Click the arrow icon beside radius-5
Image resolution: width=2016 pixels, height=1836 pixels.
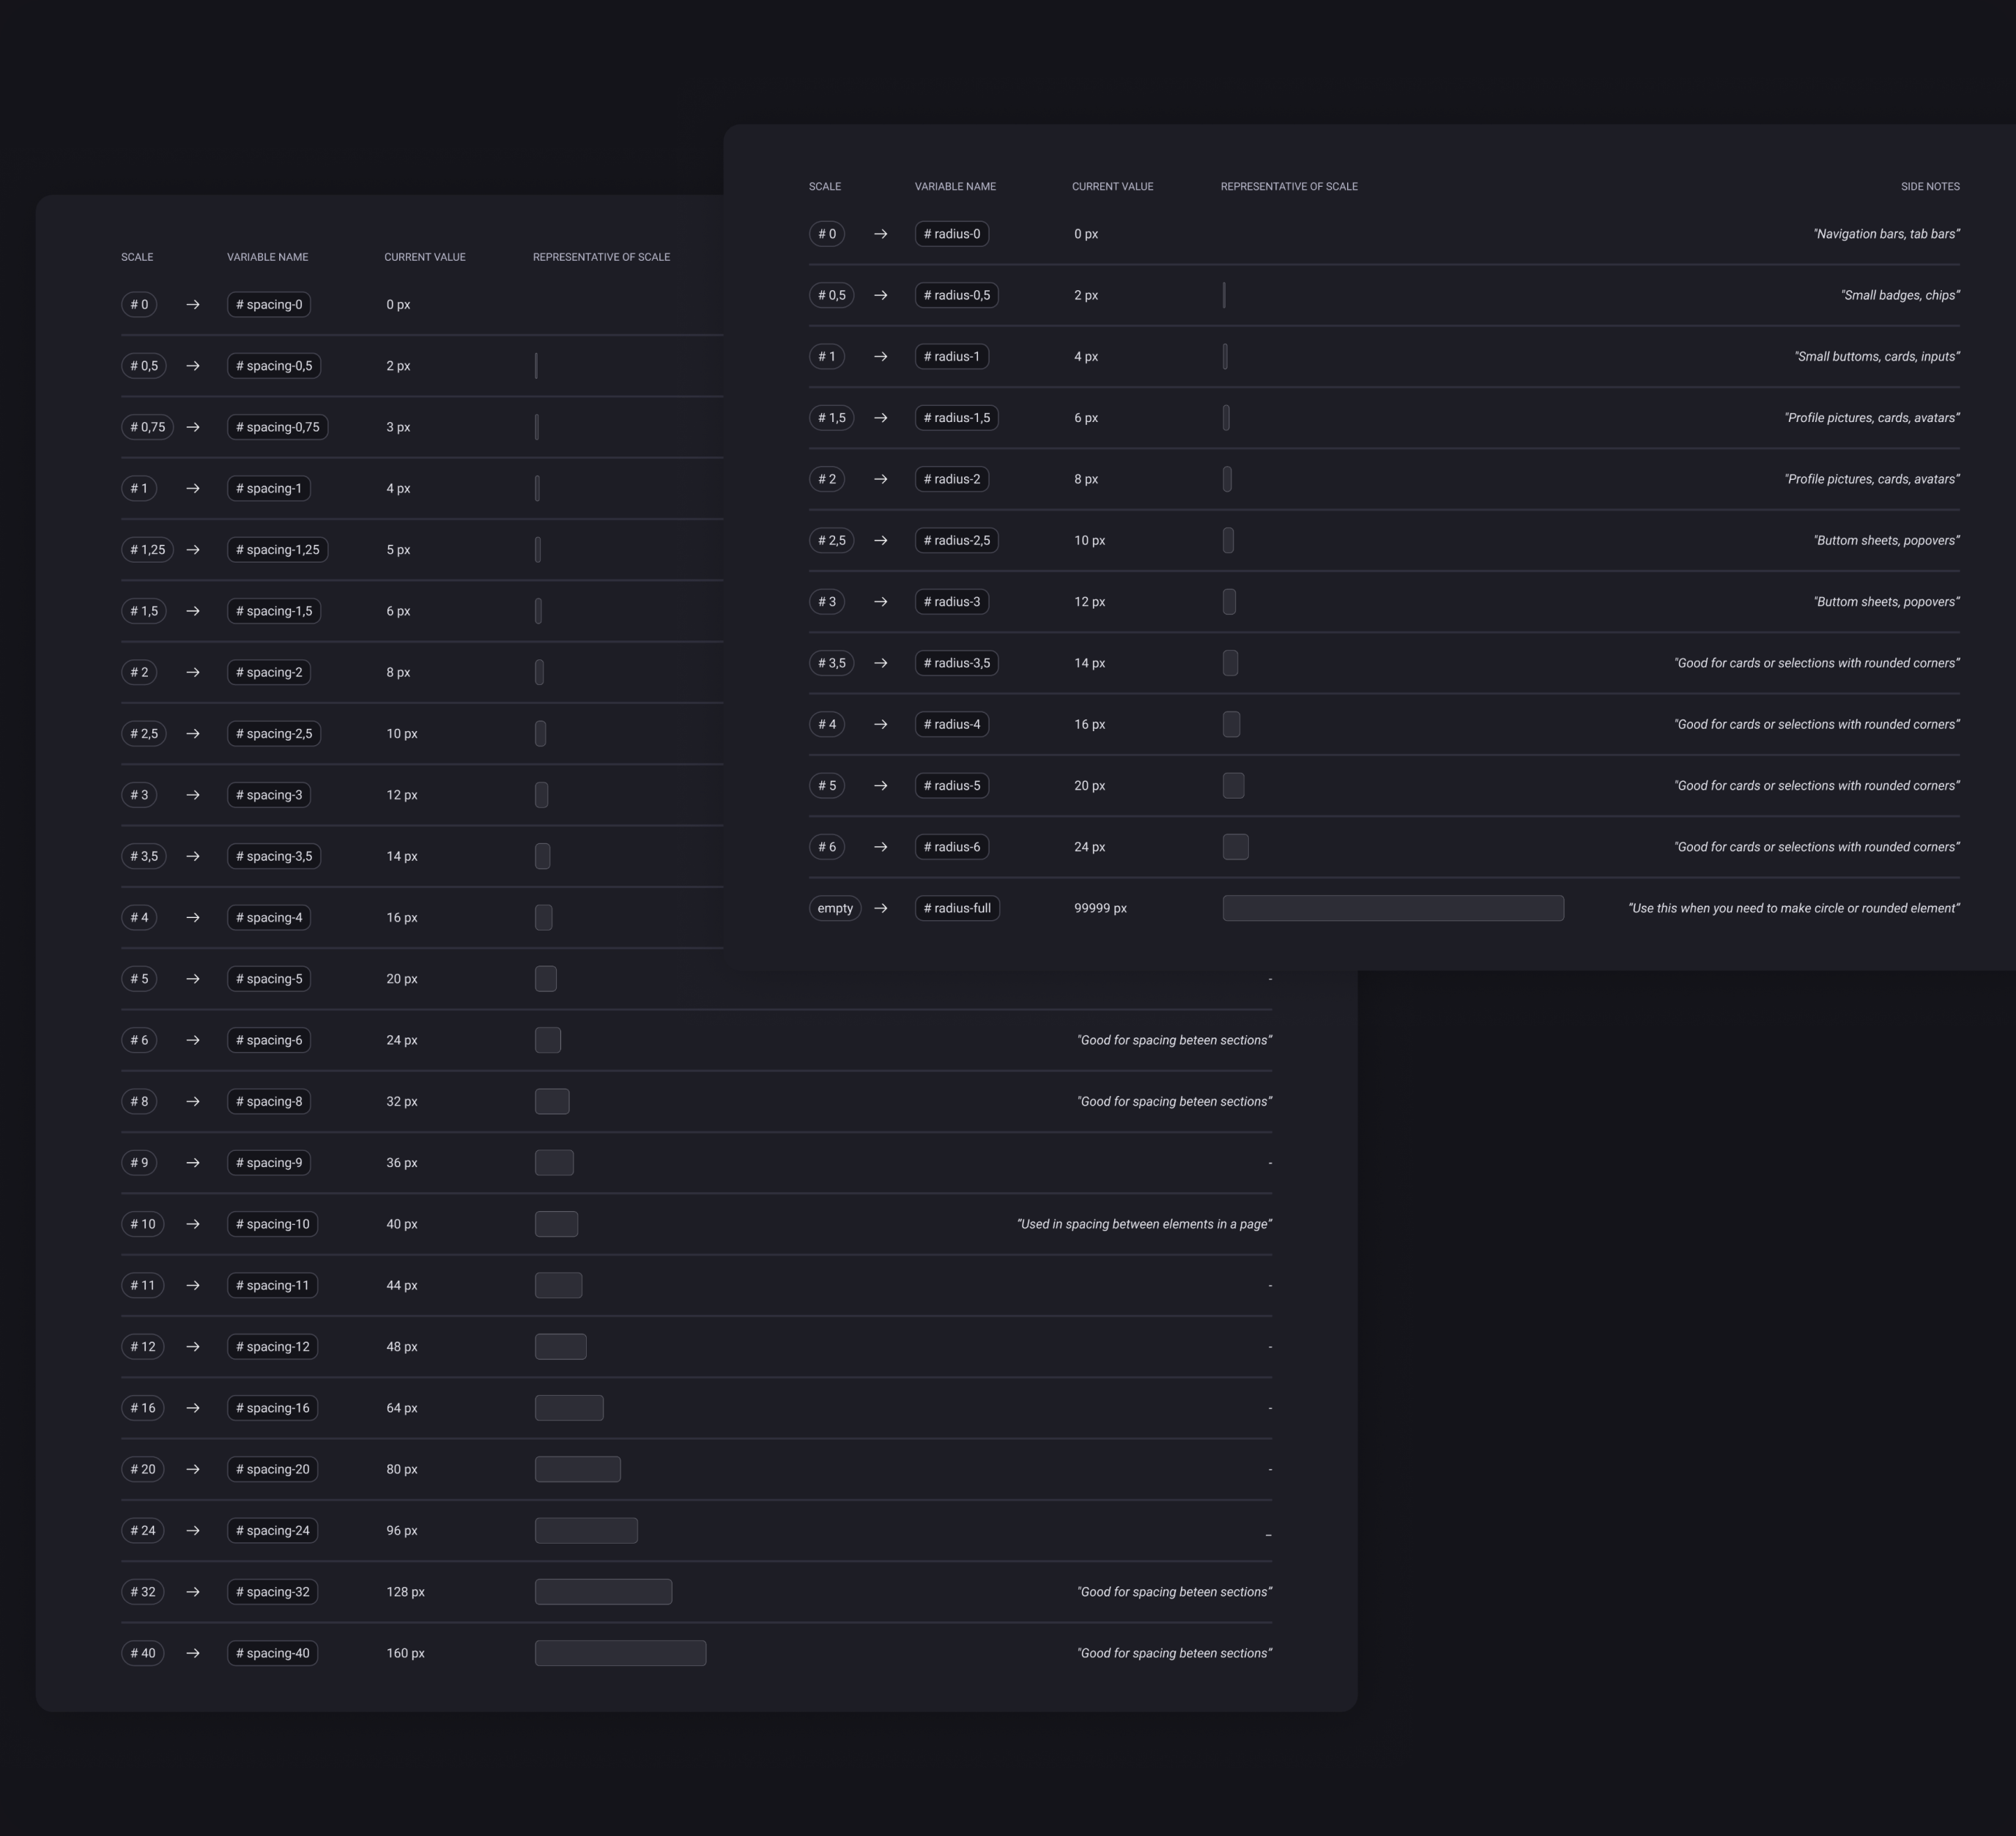click(881, 786)
